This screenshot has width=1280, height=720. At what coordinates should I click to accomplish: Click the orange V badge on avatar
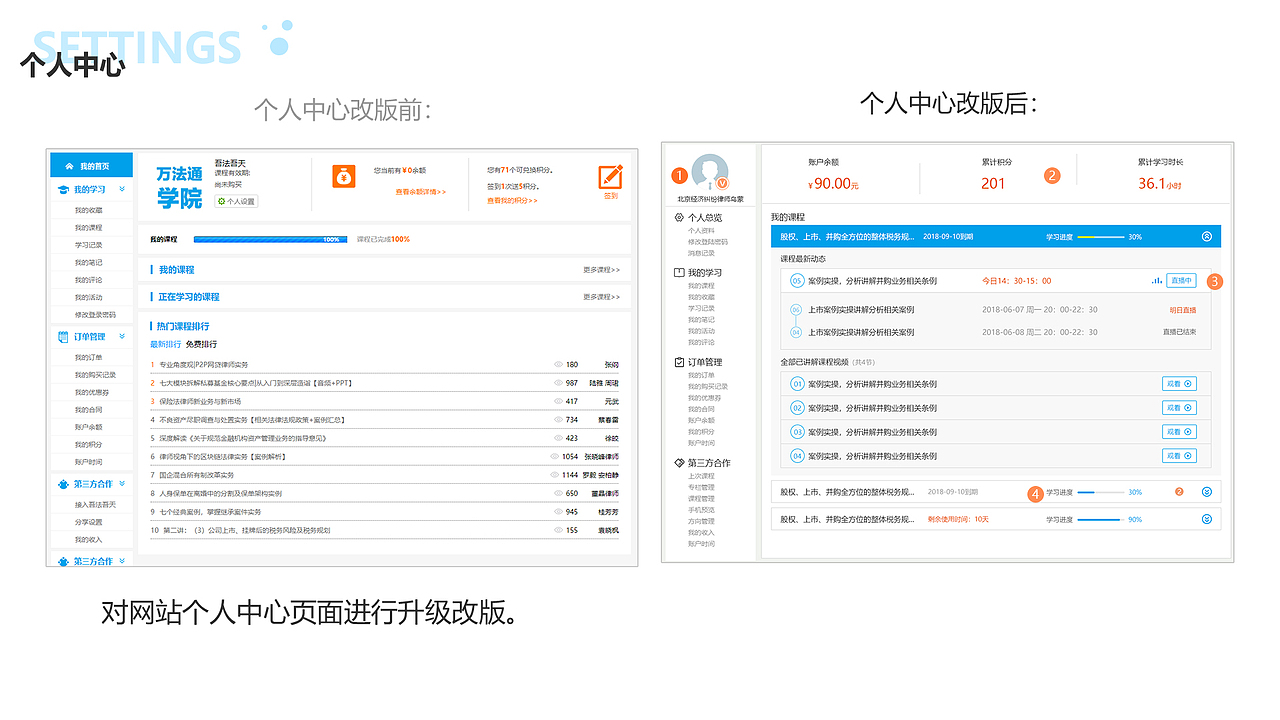722,184
